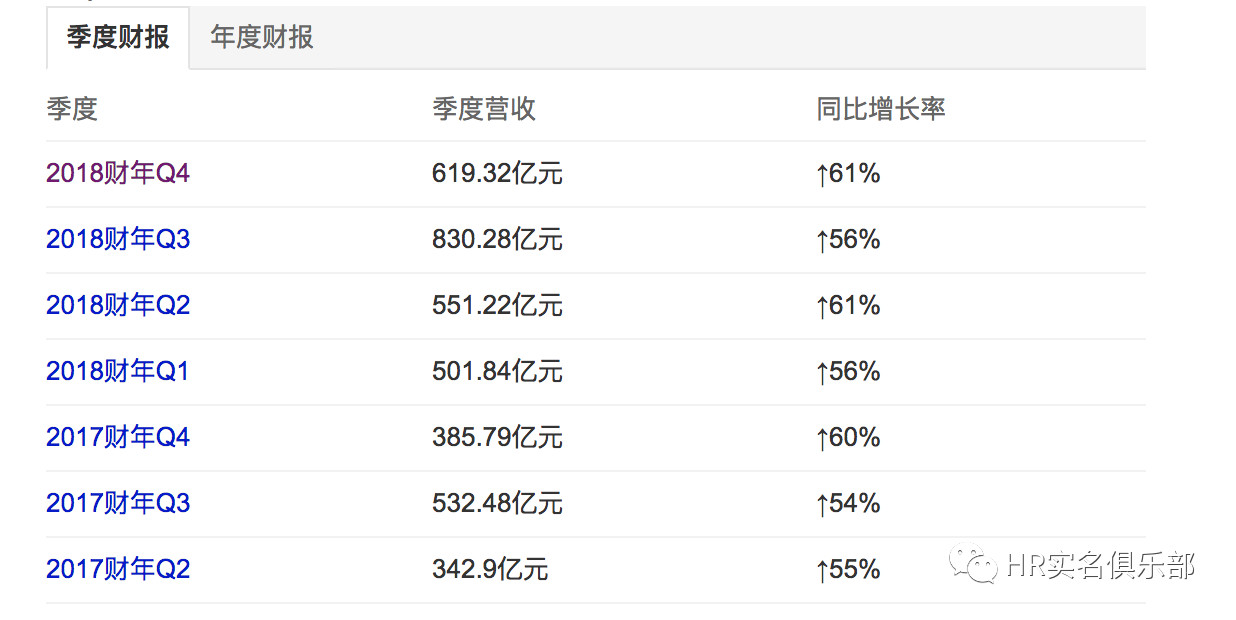Click the HR实名俱乐部 watermark text
Viewport: 1236px width, 620px height.
pos(1100,566)
